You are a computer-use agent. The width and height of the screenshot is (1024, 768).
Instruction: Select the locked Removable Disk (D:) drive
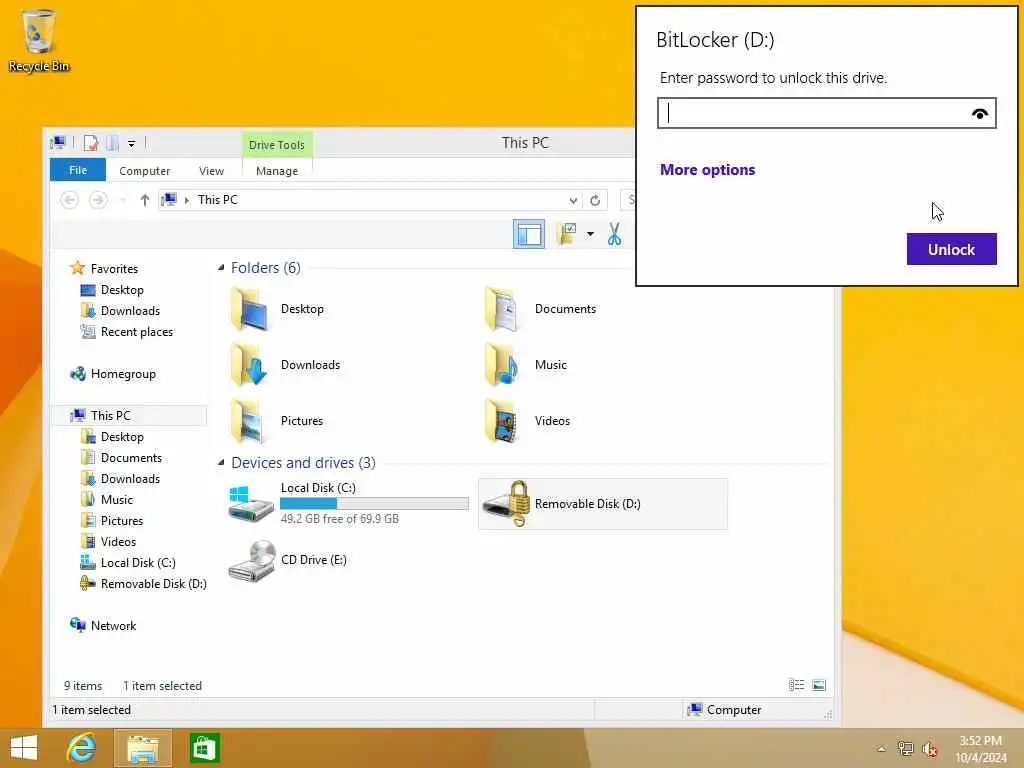click(602, 504)
